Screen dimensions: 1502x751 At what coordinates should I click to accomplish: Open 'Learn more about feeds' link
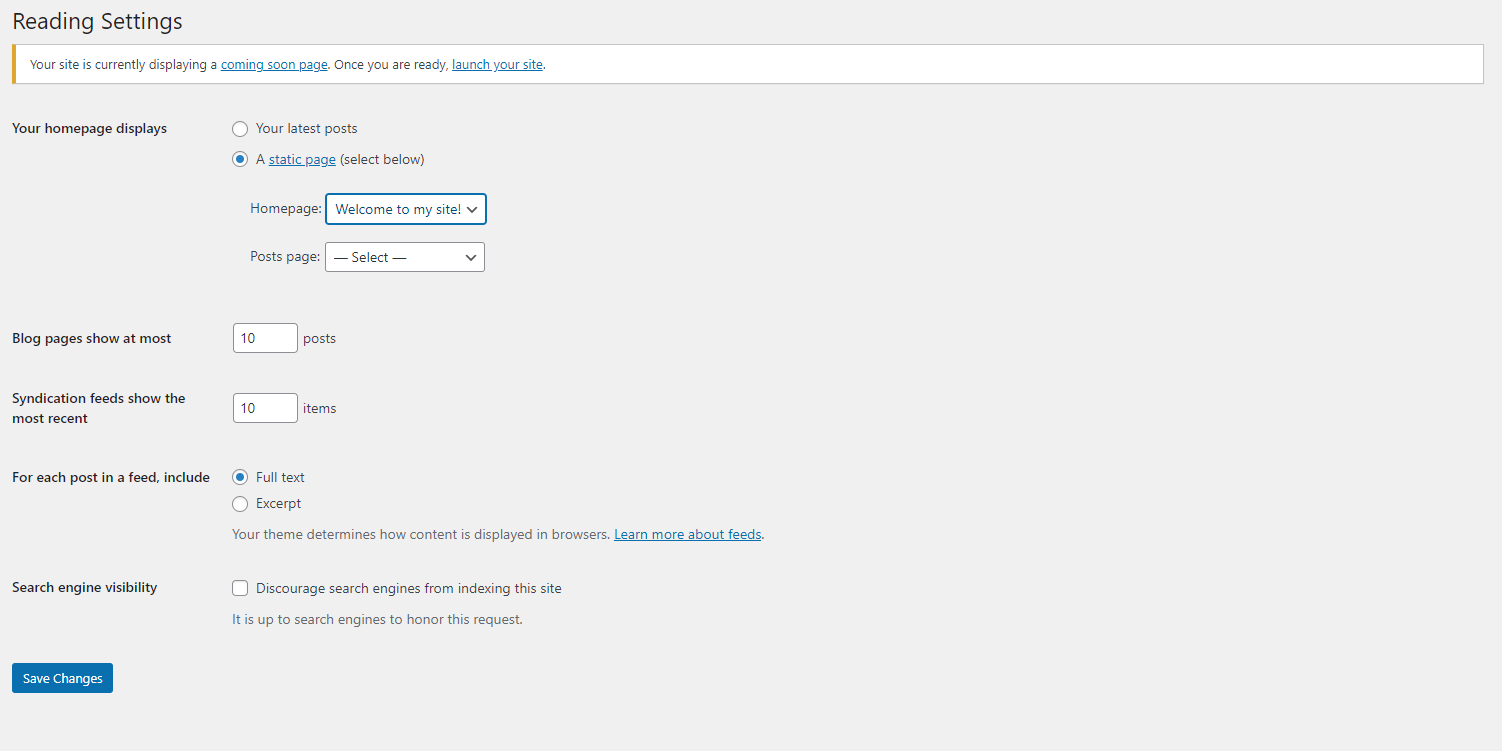(x=688, y=534)
